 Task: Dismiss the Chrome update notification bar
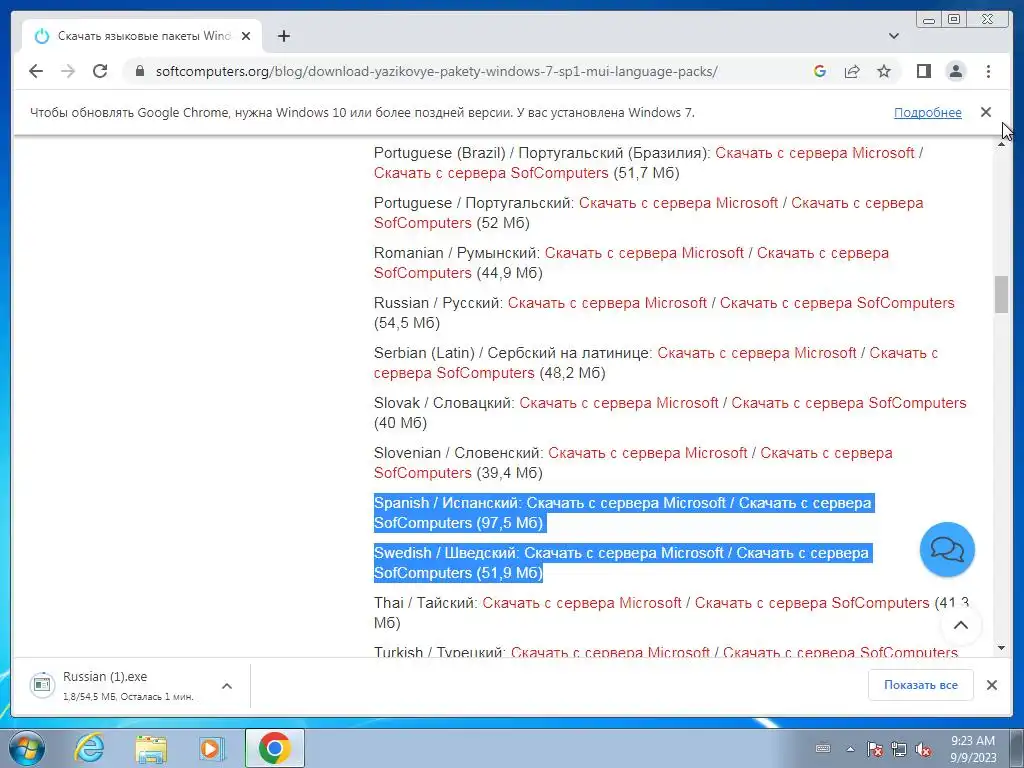[x=985, y=112]
